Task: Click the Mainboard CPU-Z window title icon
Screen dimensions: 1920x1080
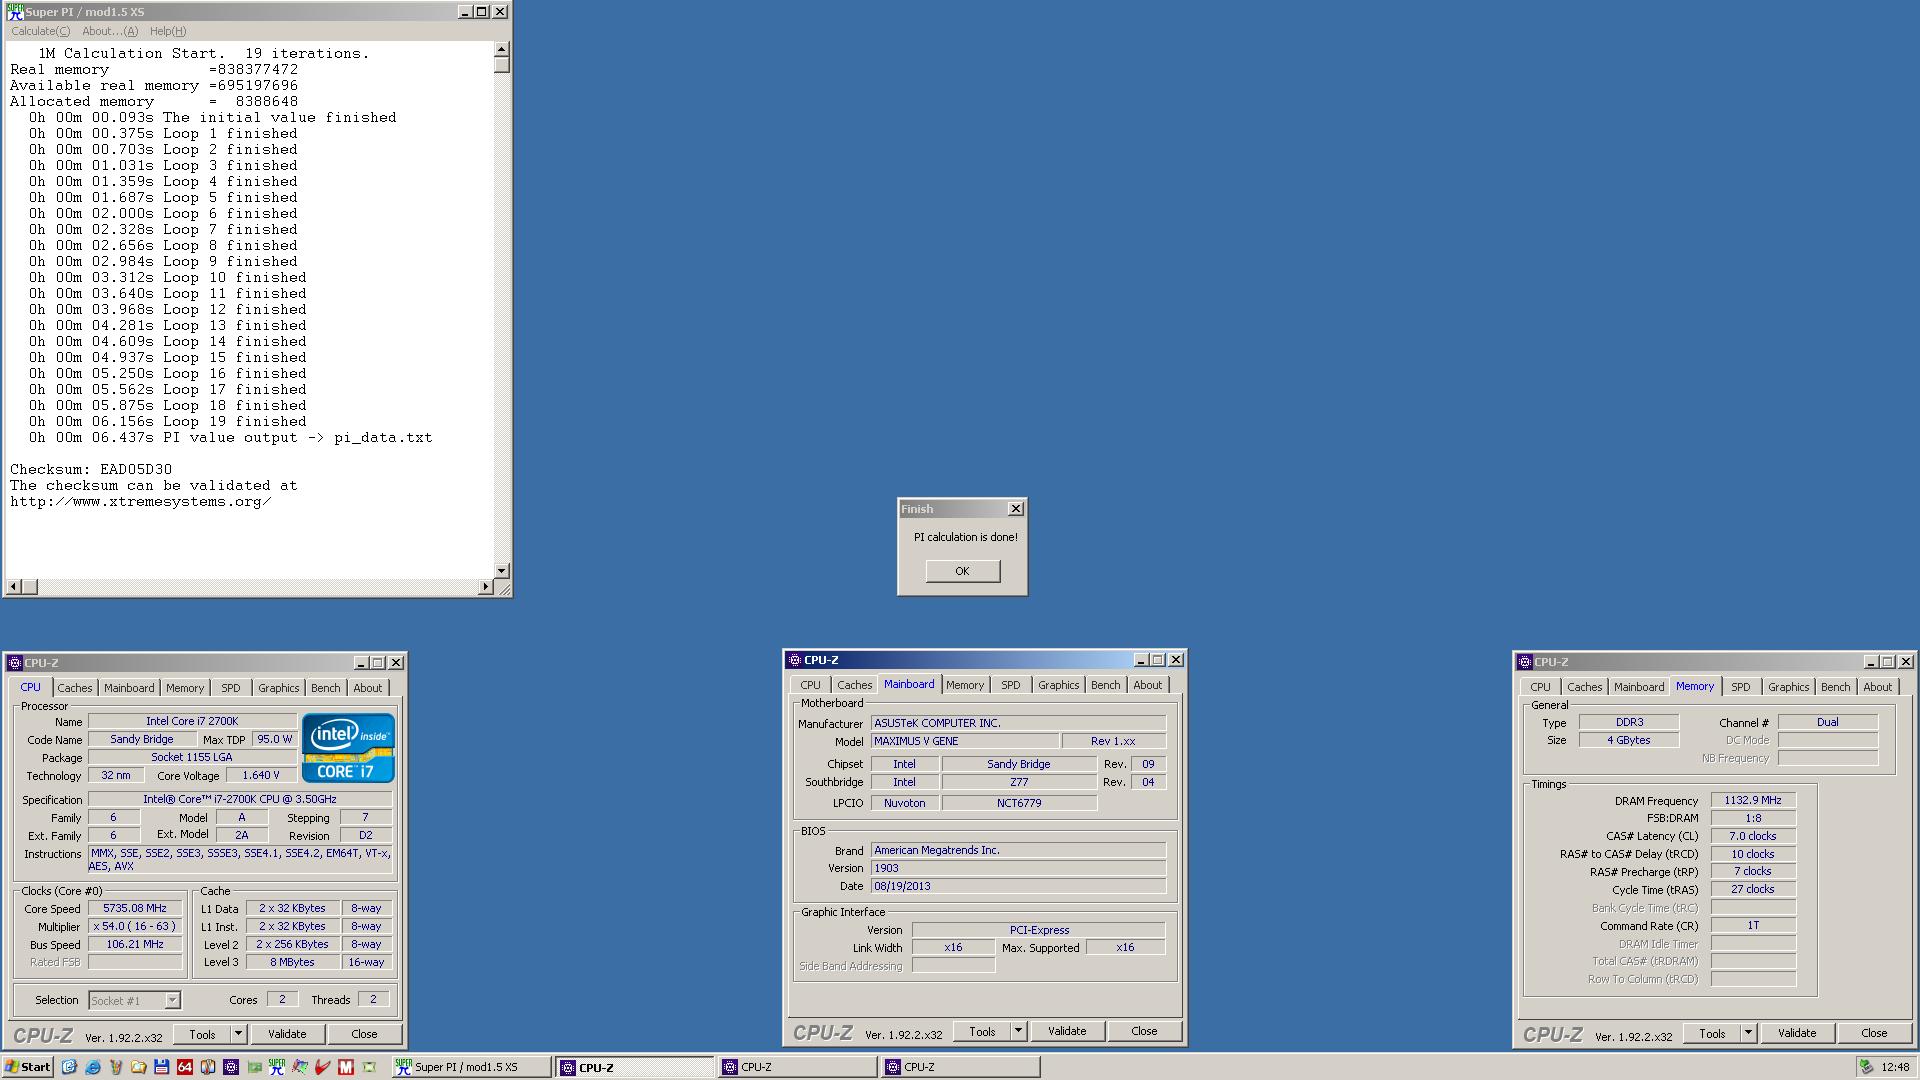Action: tap(795, 660)
